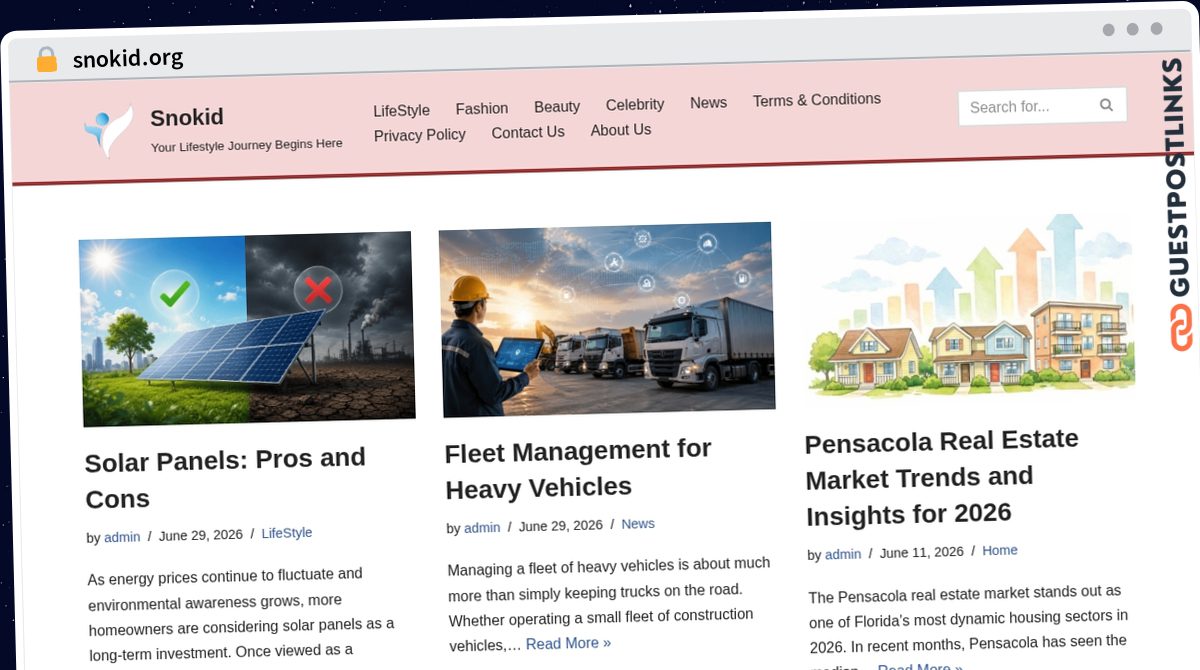Select the Celebrity menu item

[x=635, y=104]
